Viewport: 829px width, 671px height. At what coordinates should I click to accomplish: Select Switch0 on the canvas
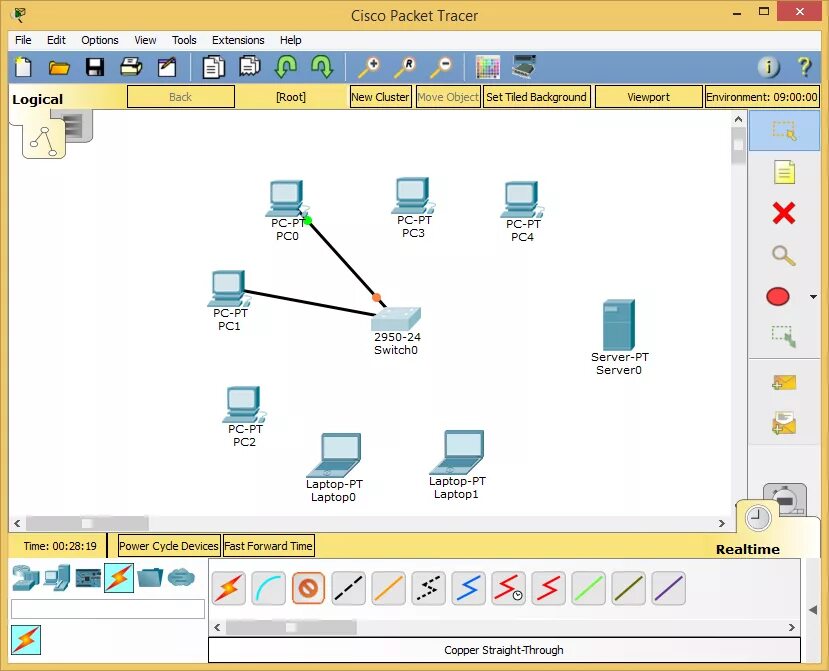[395, 319]
